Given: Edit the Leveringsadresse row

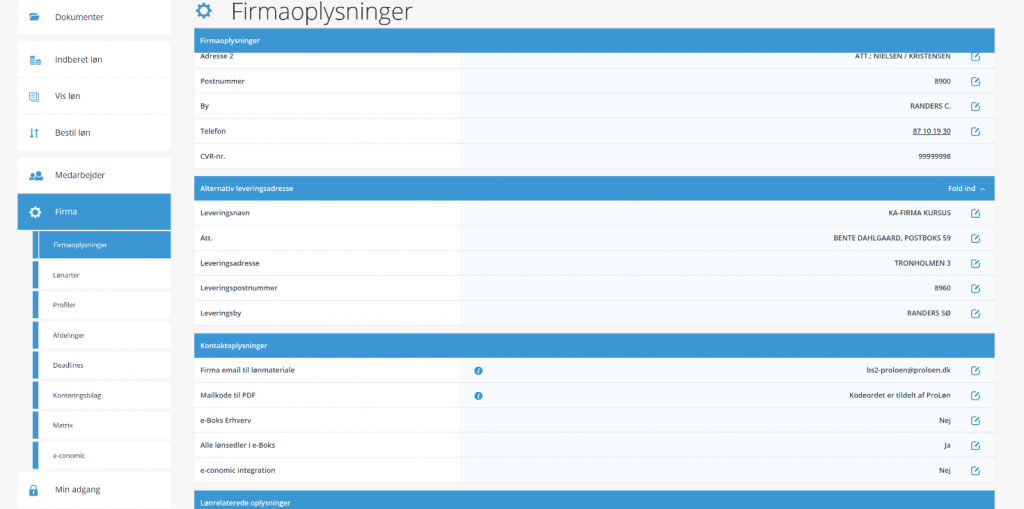Looking at the screenshot, I should click(975, 263).
